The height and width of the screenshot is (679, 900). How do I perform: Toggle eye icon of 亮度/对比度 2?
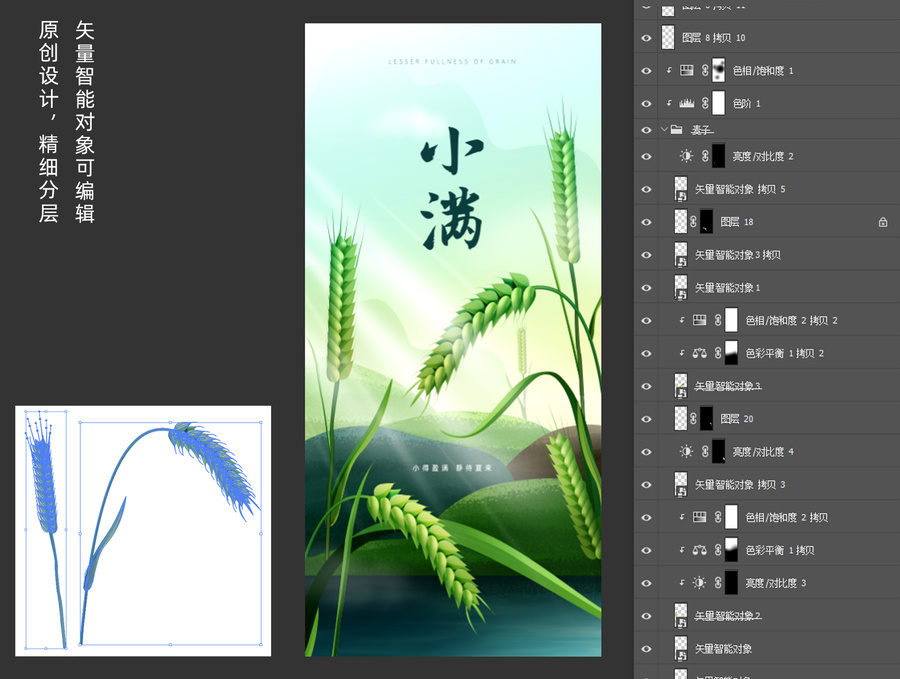pyautogui.click(x=646, y=156)
